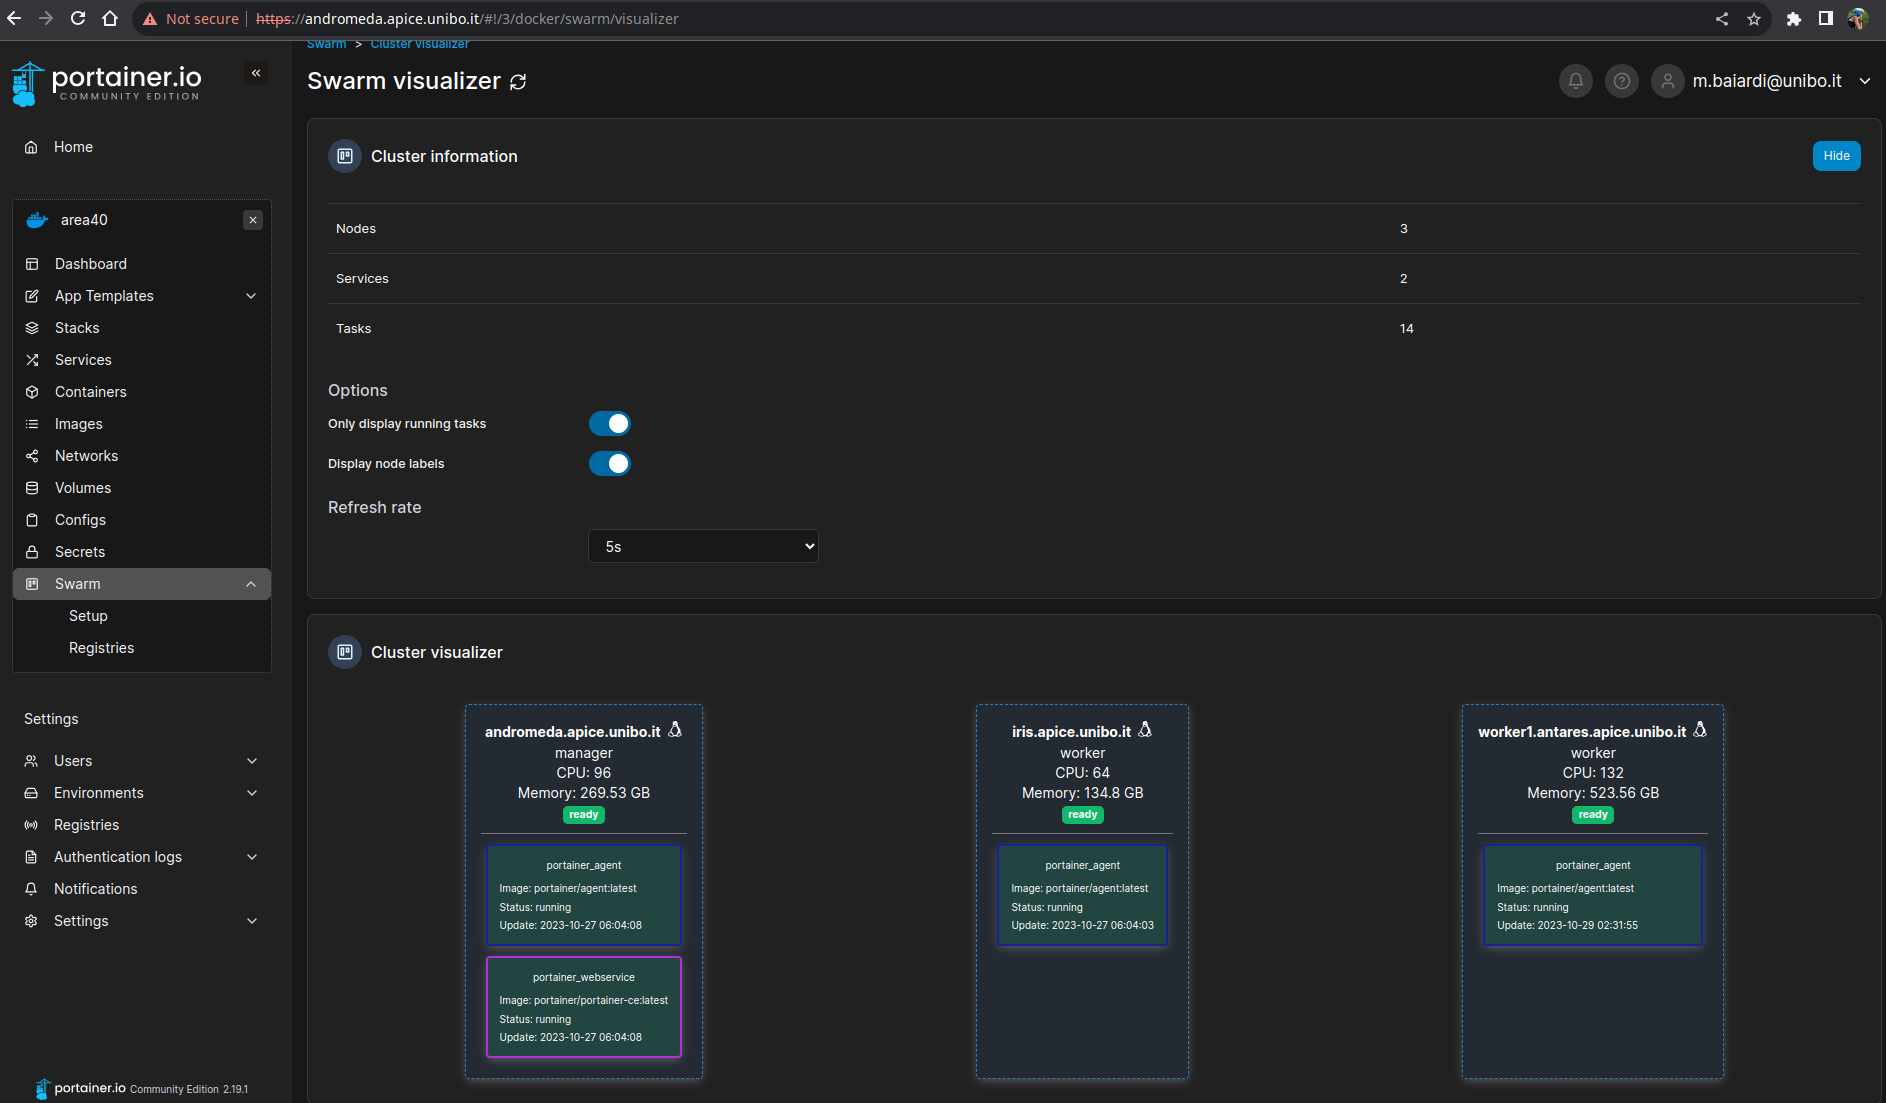Click the Swarm breadcrumb link
This screenshot has height=1103, width=1886.
326,44
